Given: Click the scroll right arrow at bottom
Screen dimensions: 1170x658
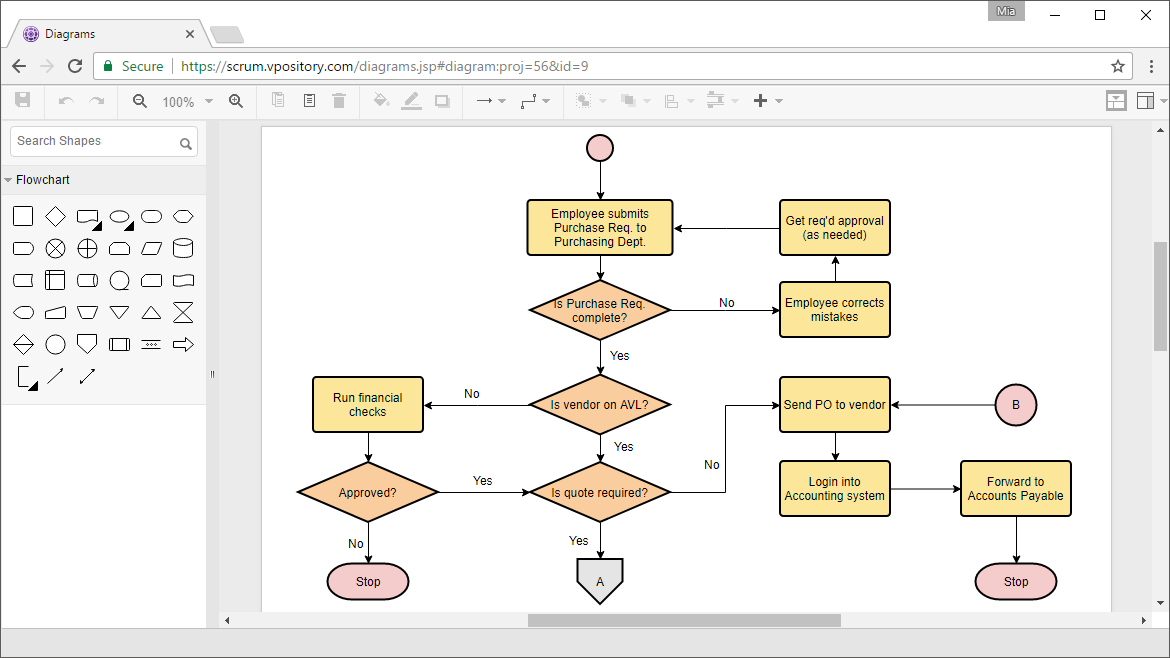Looking at the screenshot, I should point(1143,621).
